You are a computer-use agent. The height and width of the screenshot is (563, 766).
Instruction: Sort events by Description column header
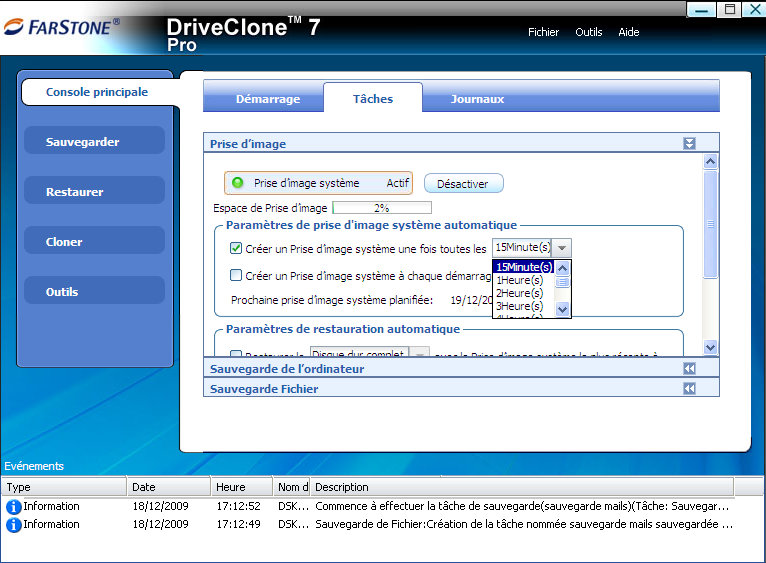point(522,487)
